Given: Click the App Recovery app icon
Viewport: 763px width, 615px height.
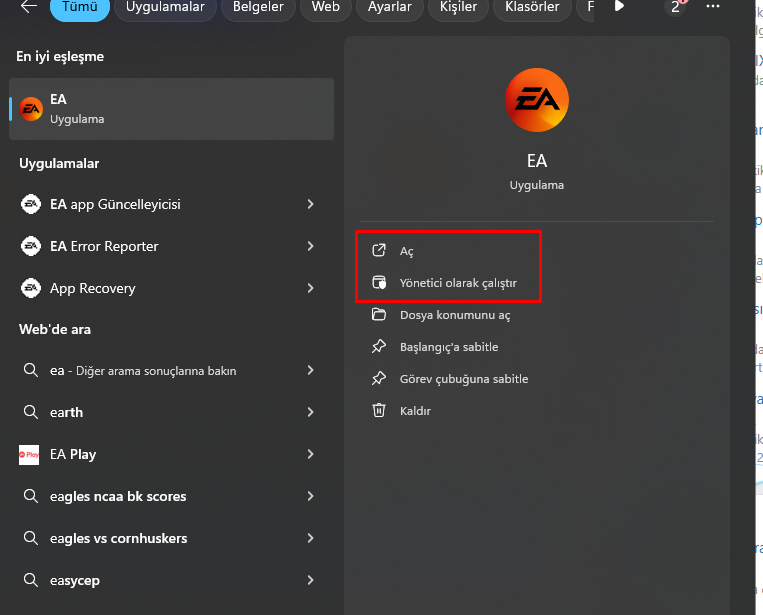Looking at the screenshot, I should [x=30, y=288].
